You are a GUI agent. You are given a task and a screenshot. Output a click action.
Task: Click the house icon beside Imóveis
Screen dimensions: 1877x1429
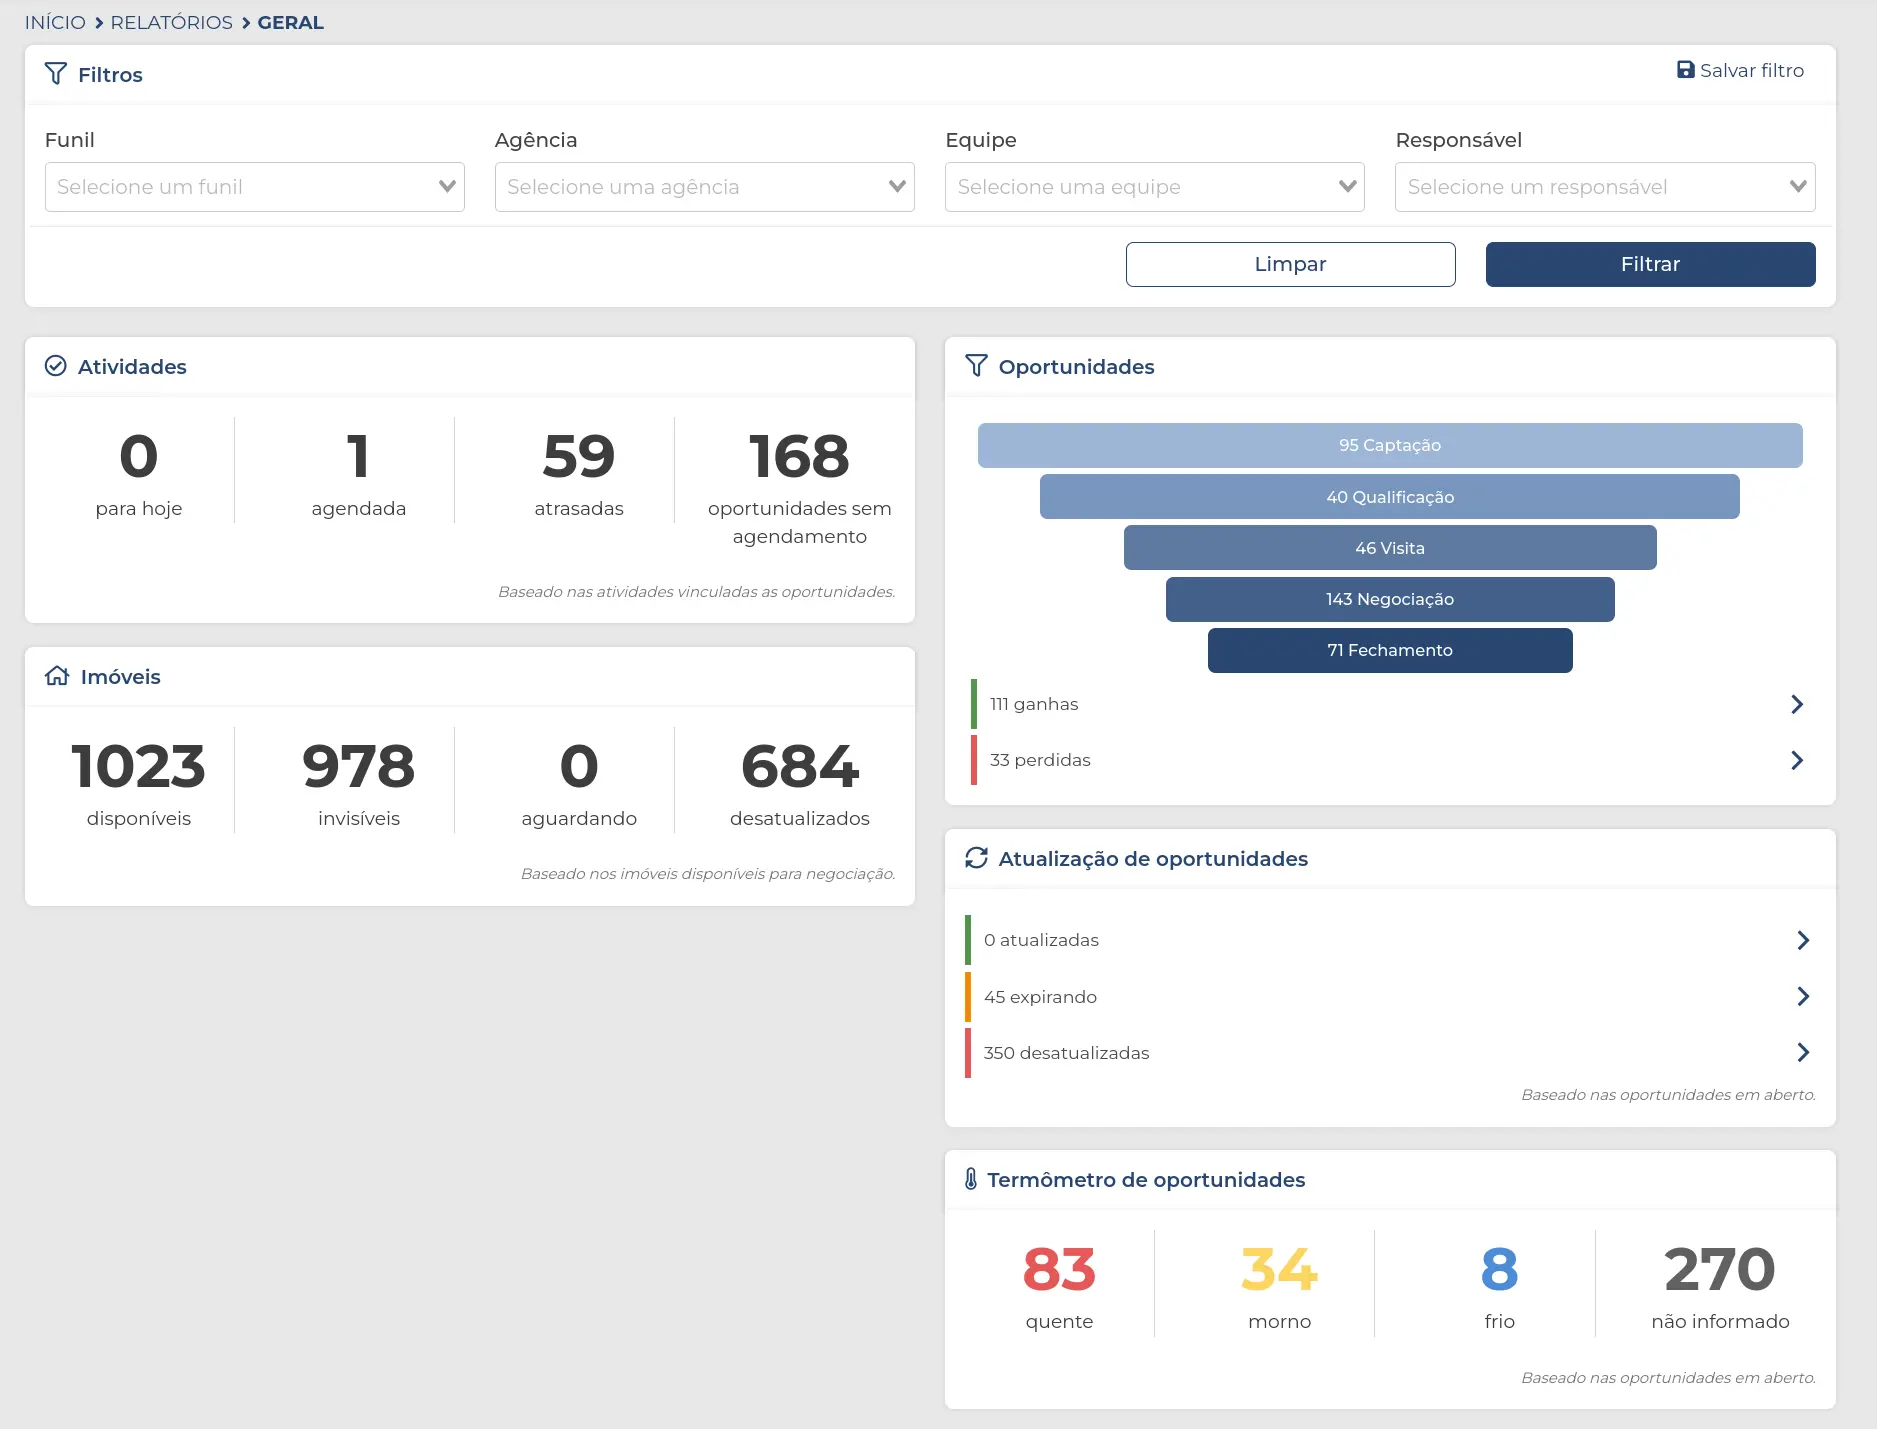57,676
